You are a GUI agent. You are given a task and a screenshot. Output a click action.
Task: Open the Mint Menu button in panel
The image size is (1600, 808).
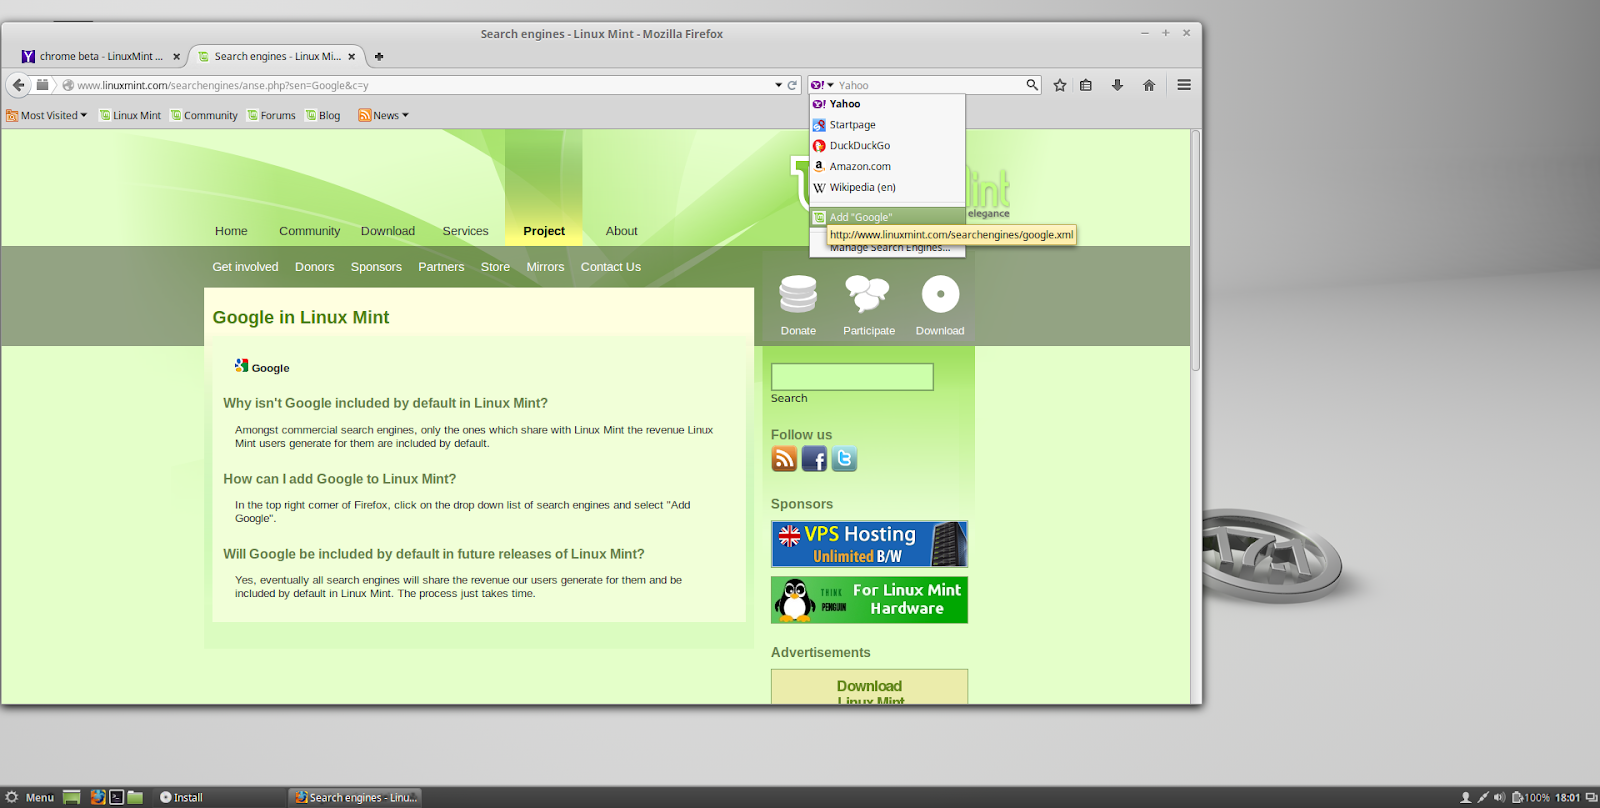point(29,797)
